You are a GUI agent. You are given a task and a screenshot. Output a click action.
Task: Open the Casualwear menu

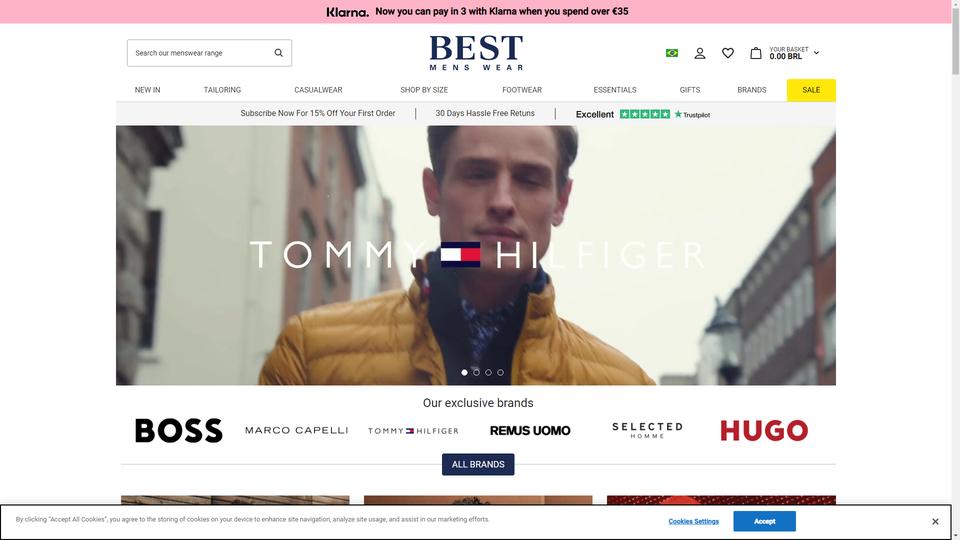pos(318,90)
